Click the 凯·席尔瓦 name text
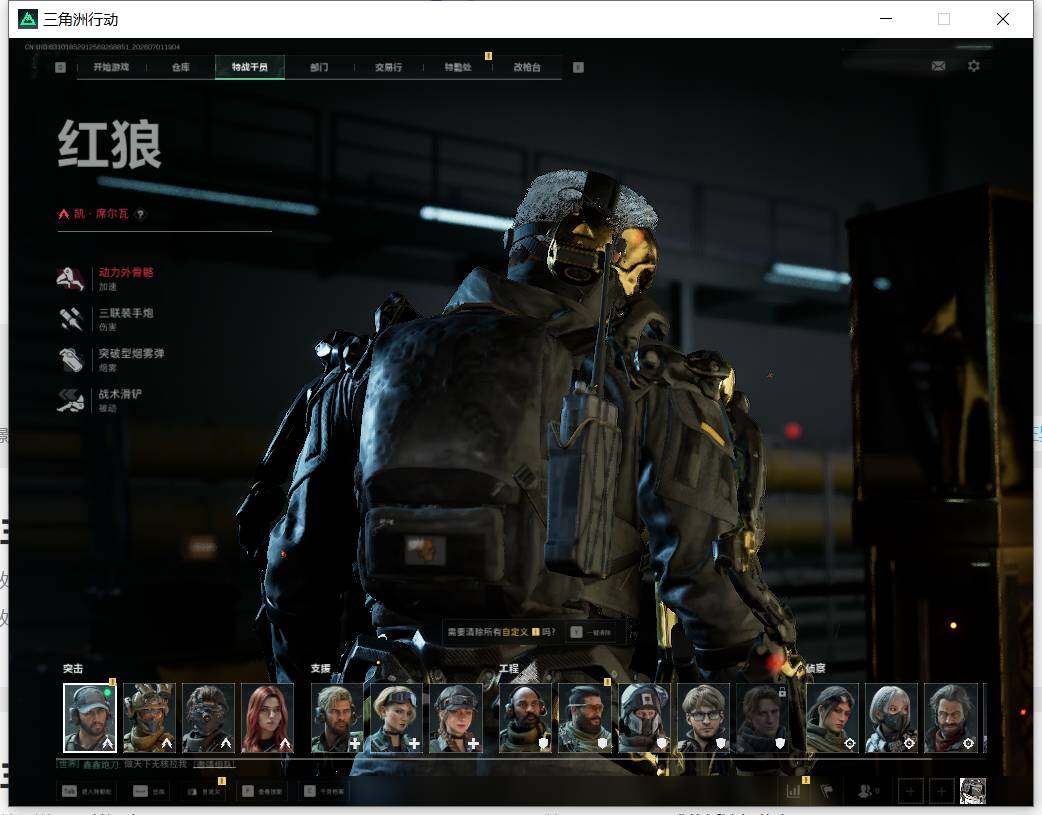Image resolution: width=1042 pixels, height=815 pixels. pyautogui.click(x=101, y=214)
